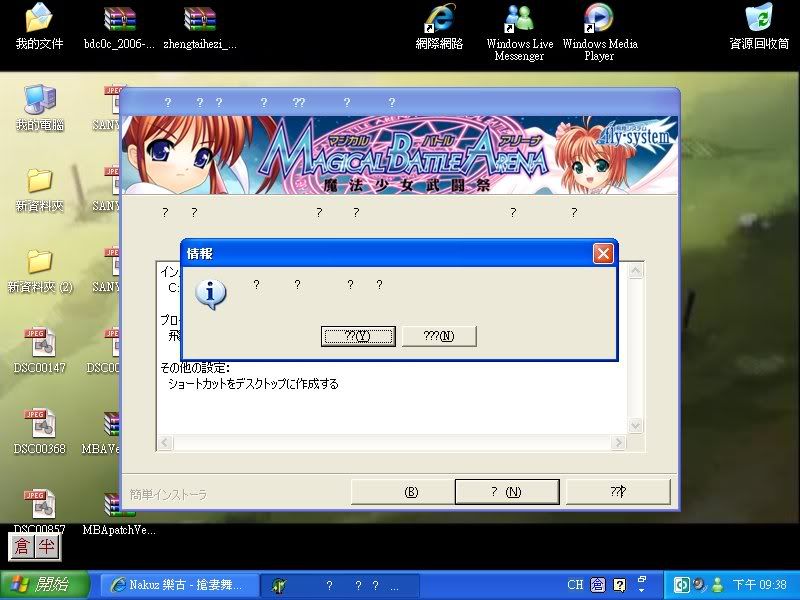Click the info icon in 情報 dialog
The image size is (800, 600).
click(x=211, y=294)
